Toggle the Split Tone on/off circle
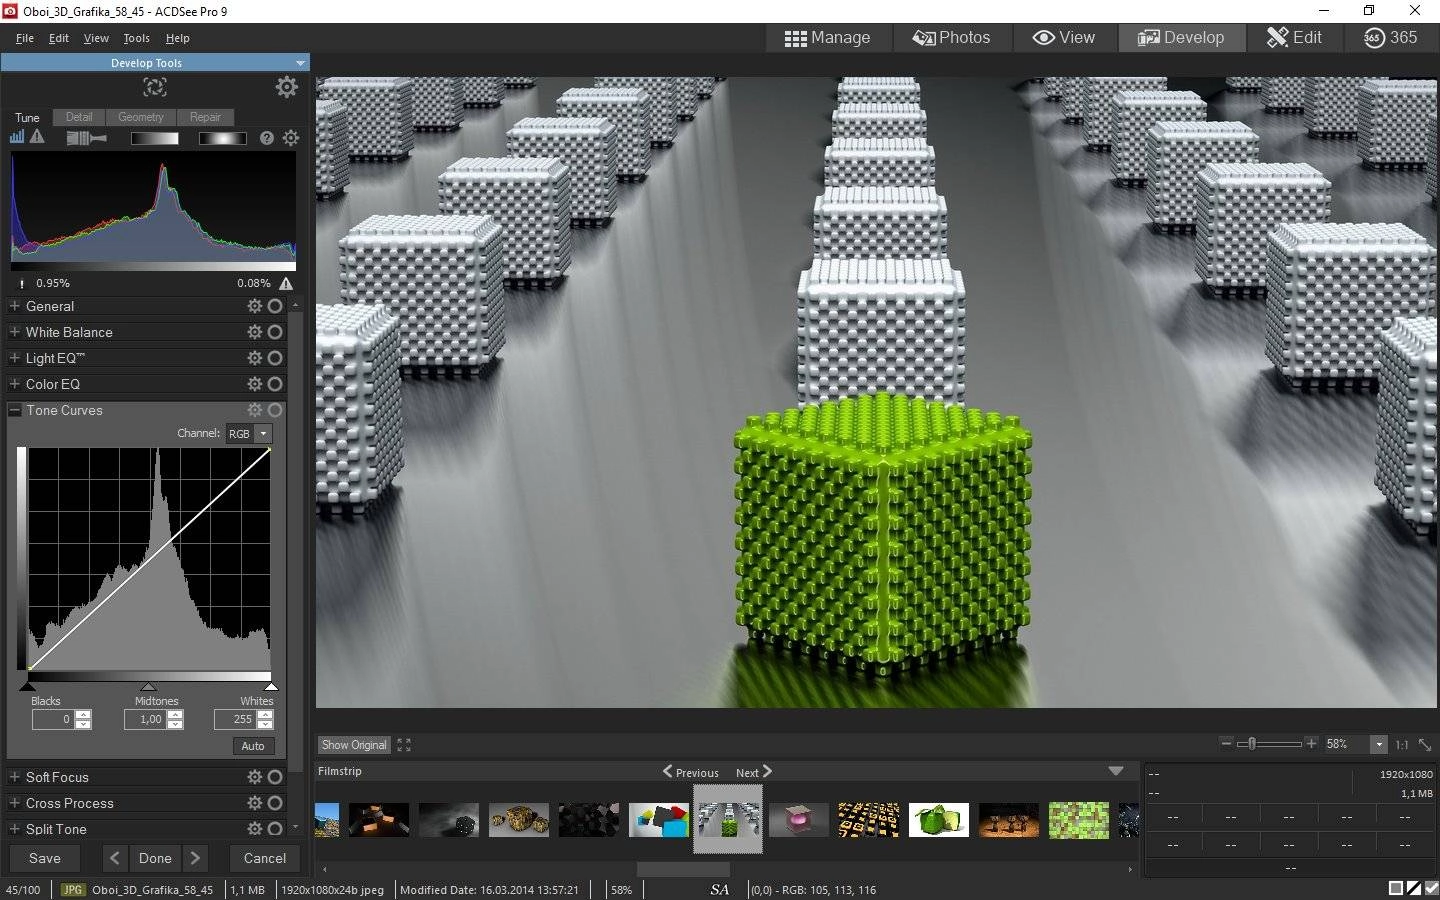 (275, 829)
